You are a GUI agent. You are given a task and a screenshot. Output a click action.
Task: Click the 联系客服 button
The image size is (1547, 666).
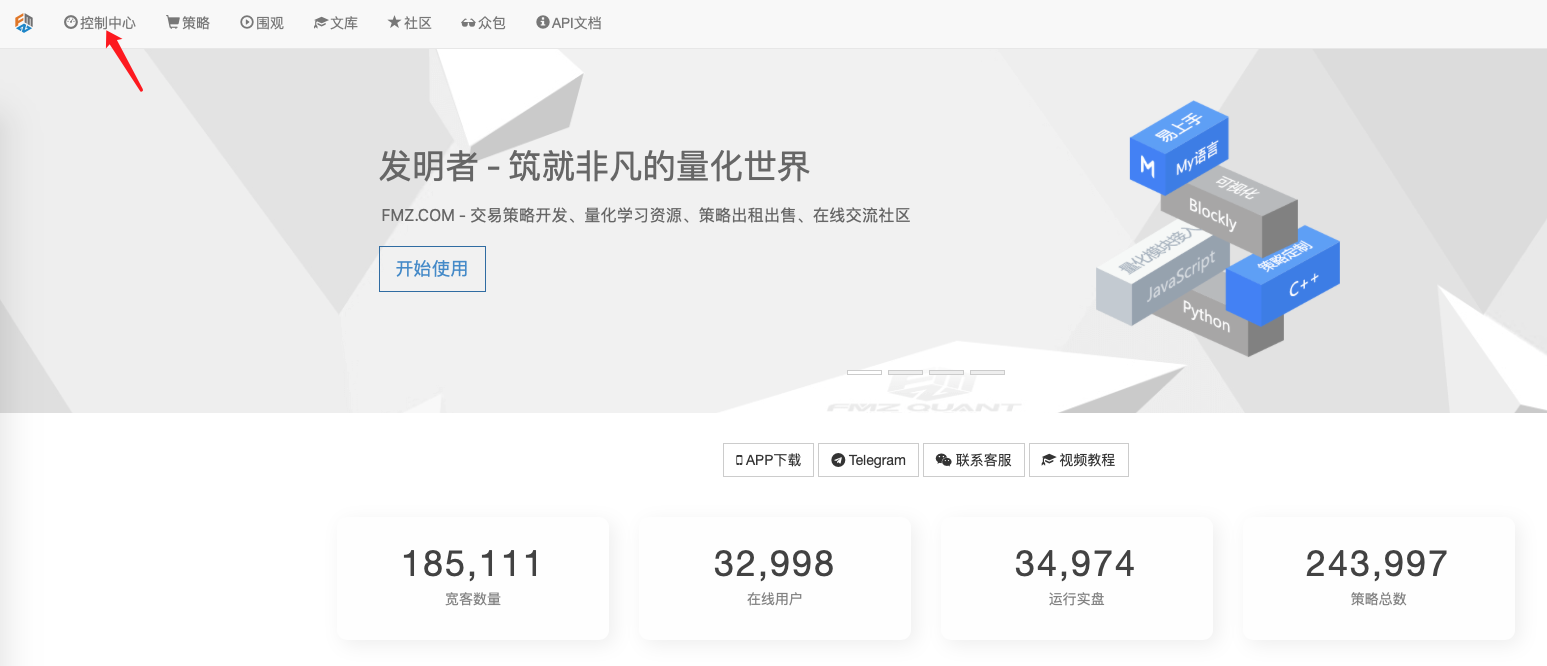(x=974, y=460)
